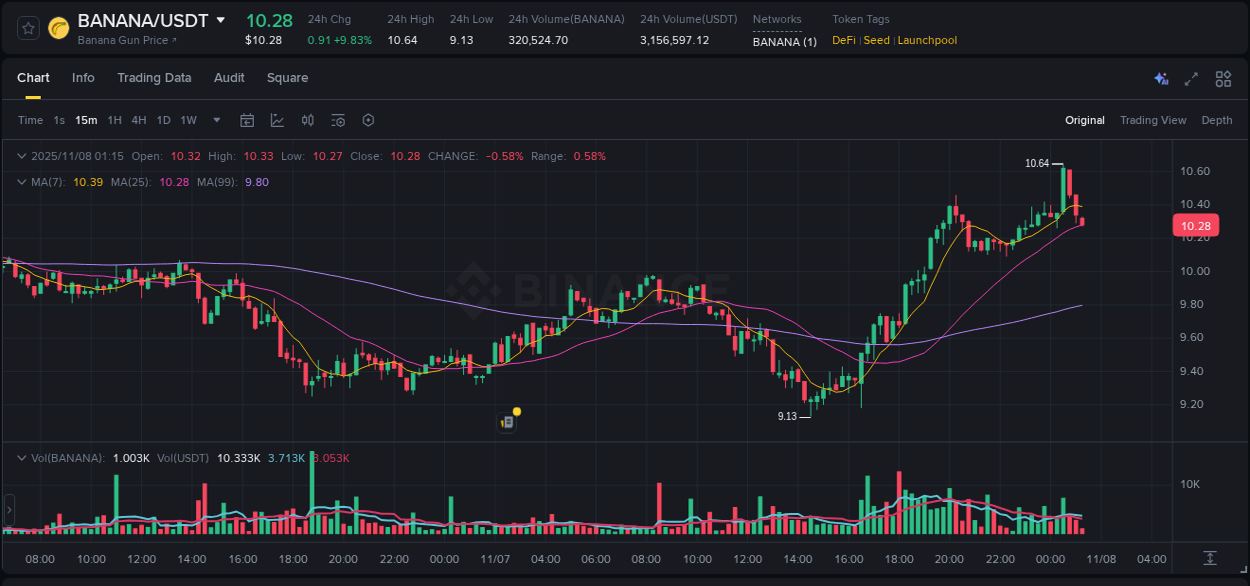Screen dimensions: 1250x586
Task: Open the extra timeframe options arrow
Action: (215, 120)
